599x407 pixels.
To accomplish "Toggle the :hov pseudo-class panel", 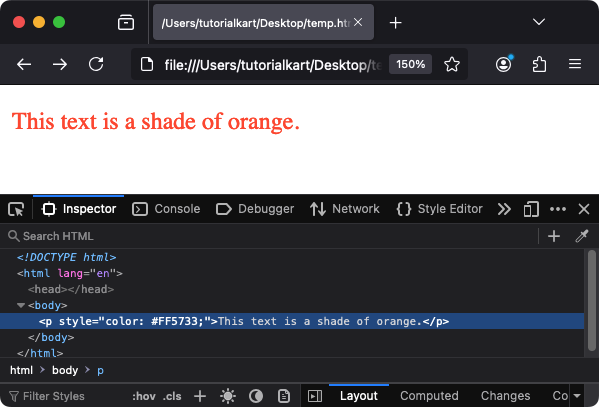I will click(144, 396).
